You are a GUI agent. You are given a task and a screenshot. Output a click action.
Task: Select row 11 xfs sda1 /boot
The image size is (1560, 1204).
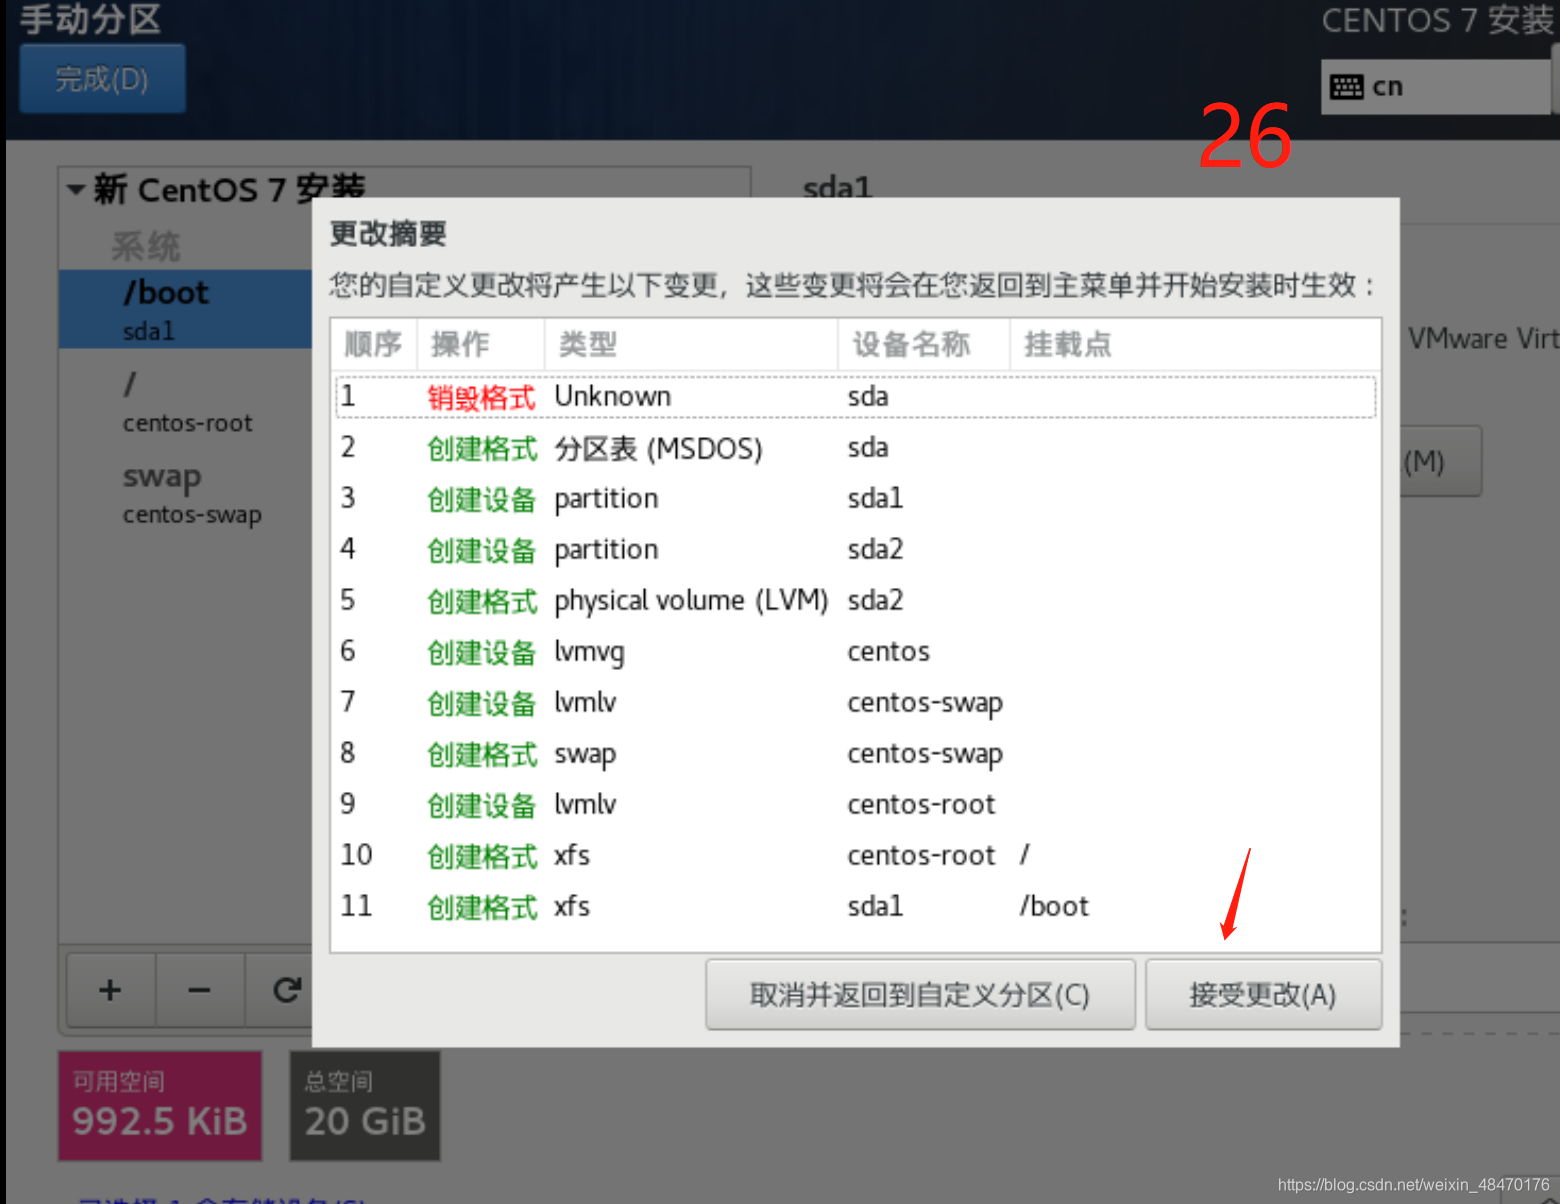[856, 907]
